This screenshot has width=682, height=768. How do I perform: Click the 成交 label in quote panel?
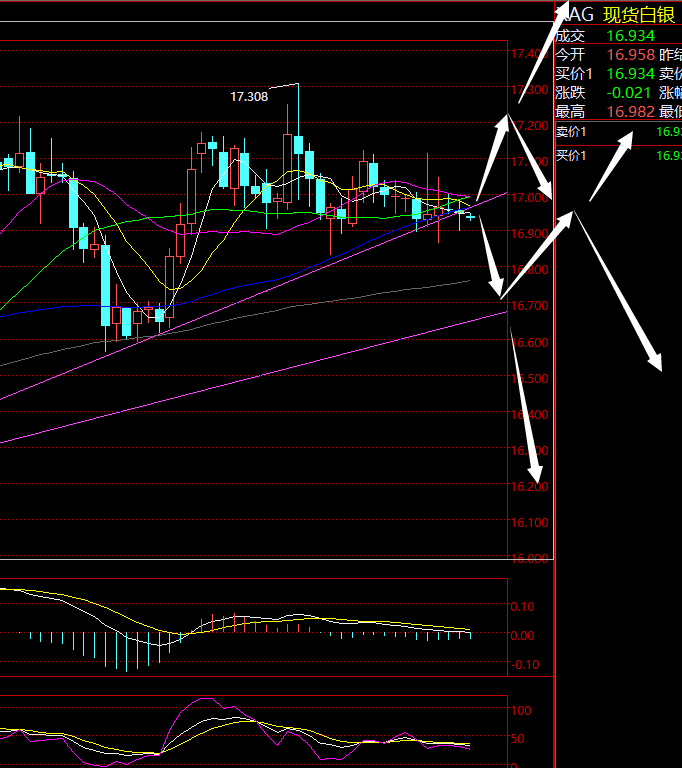coord(570,36)
